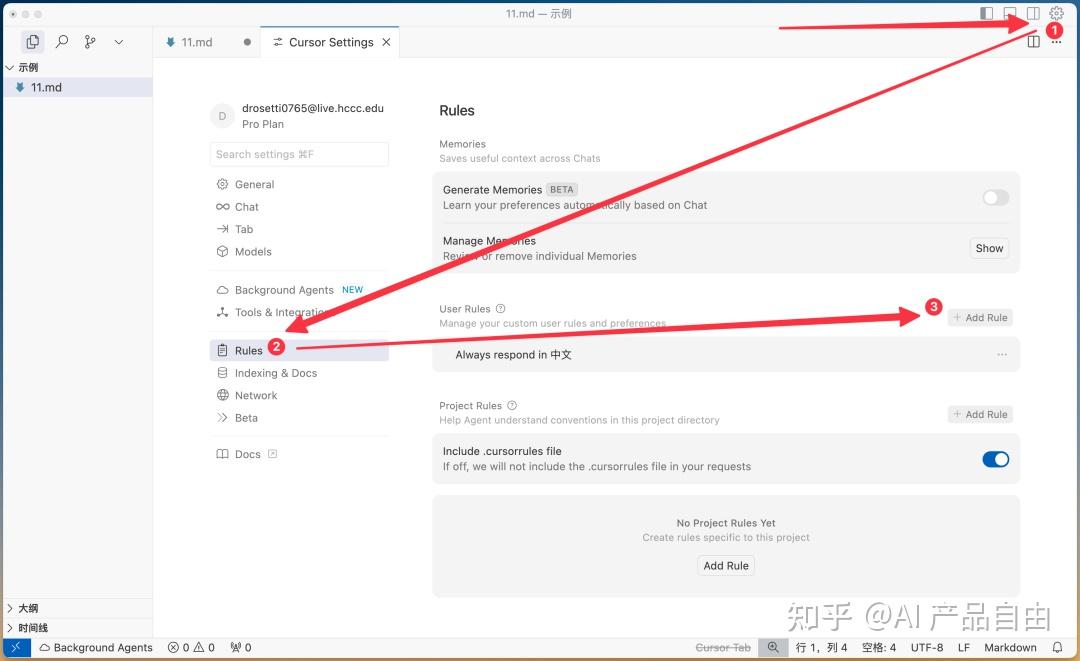This screenshot has height=661, width=1080.
Task: Click the User Rules help icon
Action: click(x=501, y=308)
